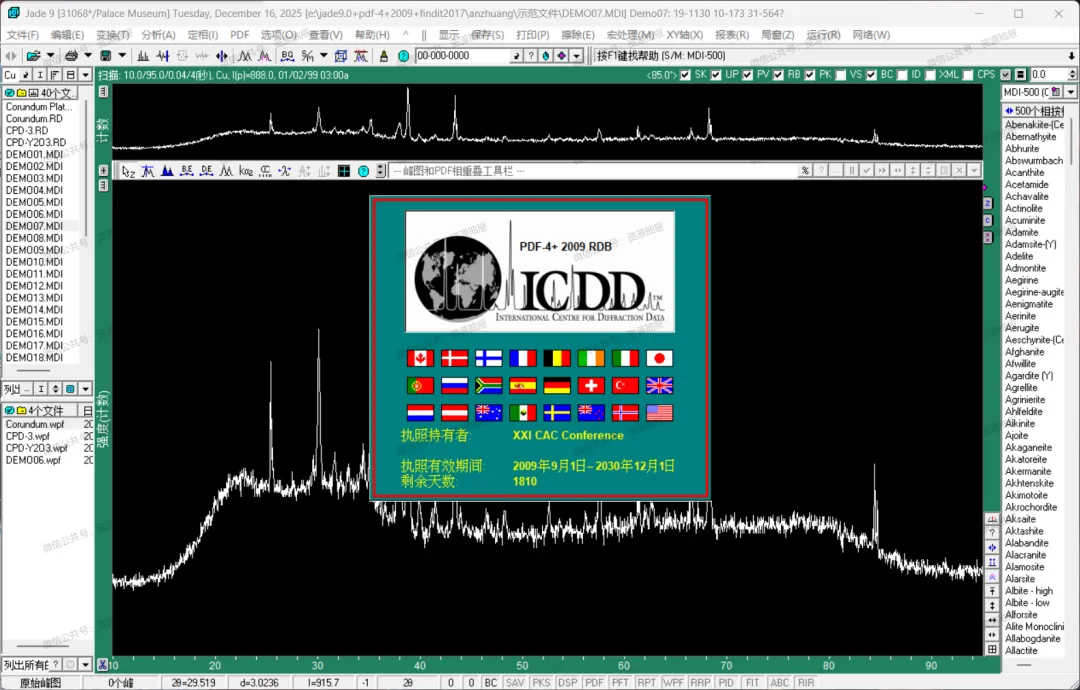Click the pink profile fitting peak icon
Viewport: 1080px width, 690px height.
pyautogui.click(x=264, y=56)
